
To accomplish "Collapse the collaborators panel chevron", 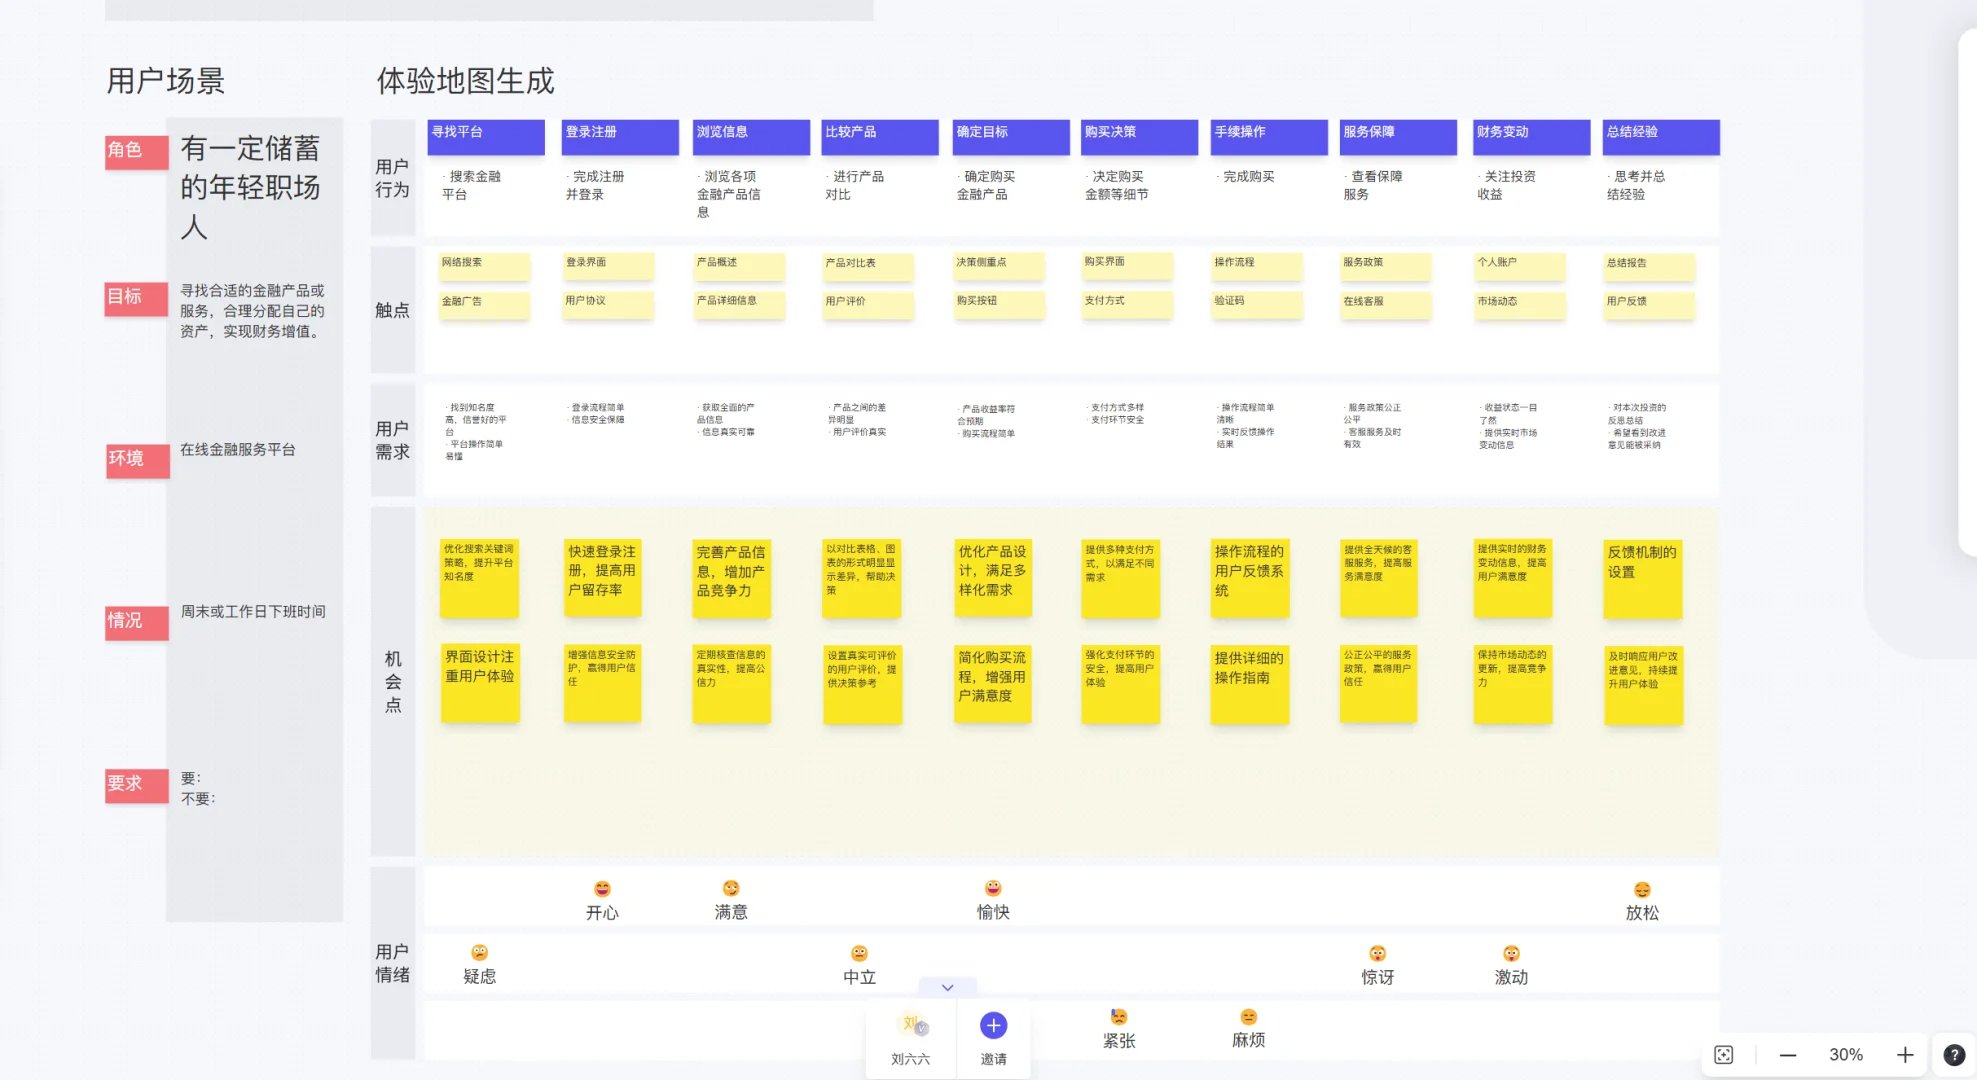I will pyautogui.click(x=947, y=987).
